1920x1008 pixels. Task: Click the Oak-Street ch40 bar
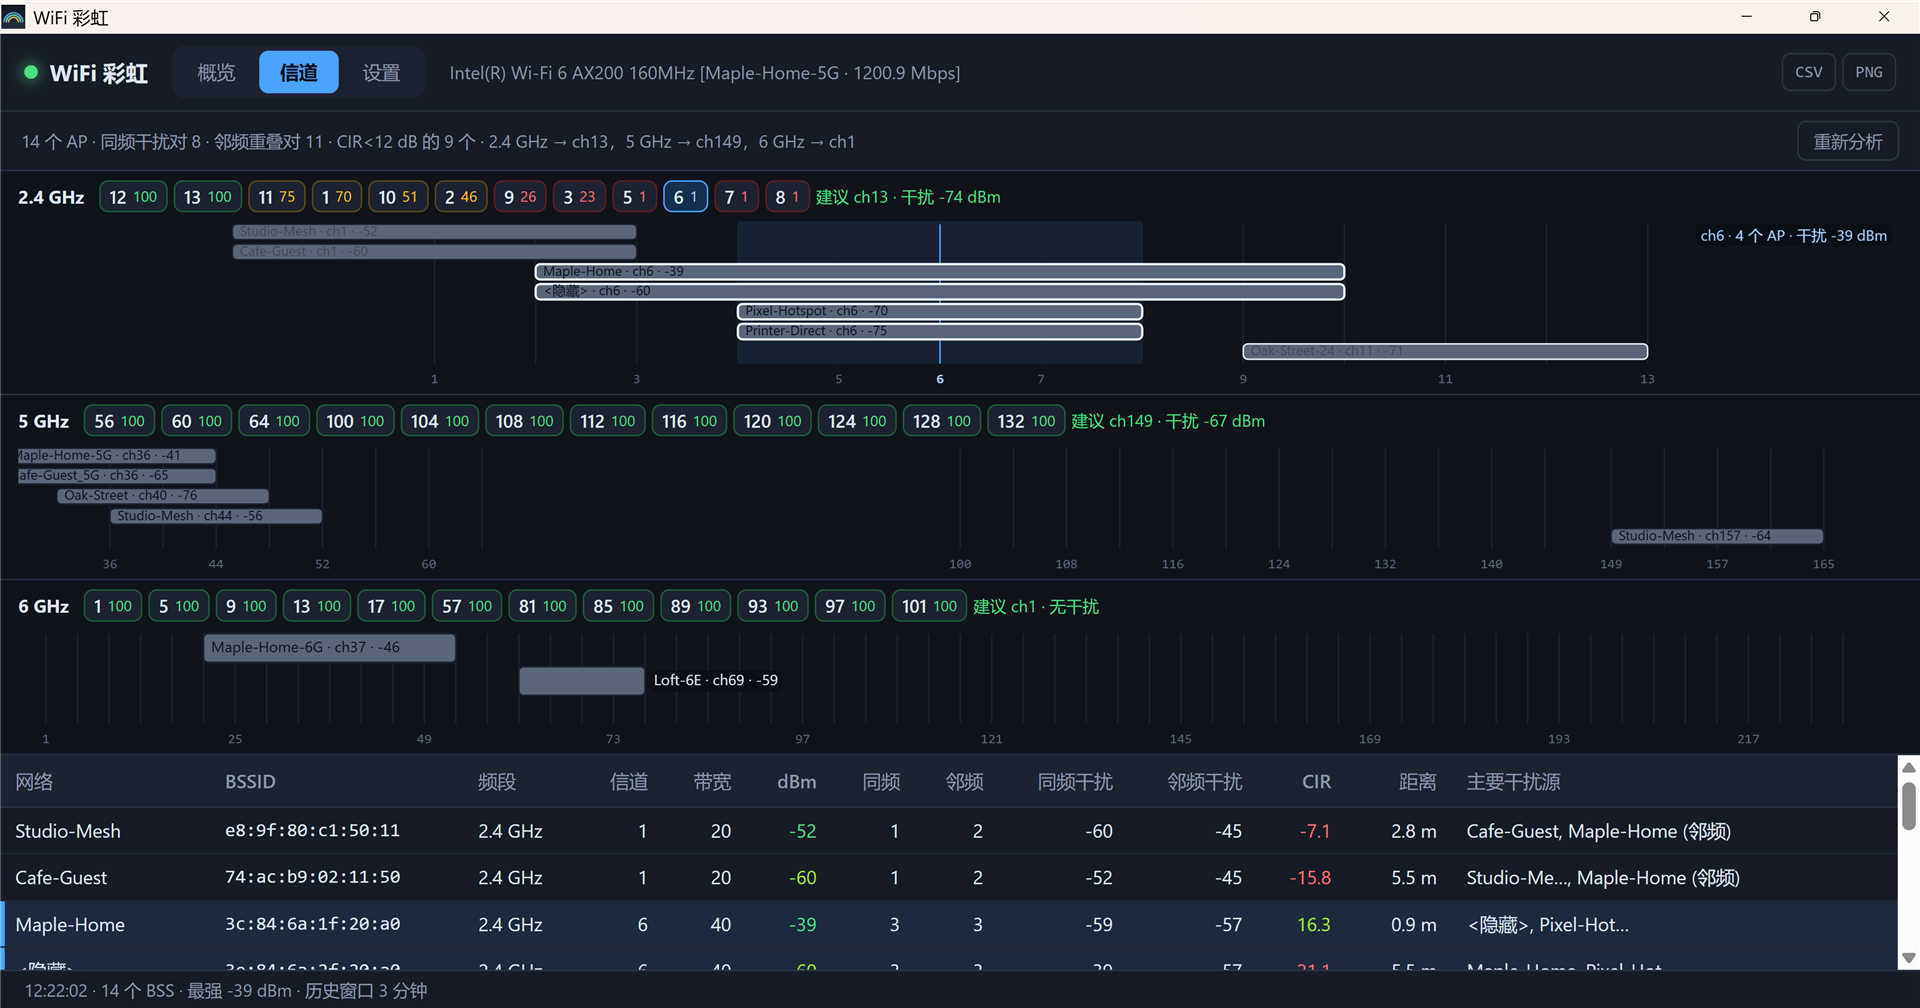click(163, 496)
